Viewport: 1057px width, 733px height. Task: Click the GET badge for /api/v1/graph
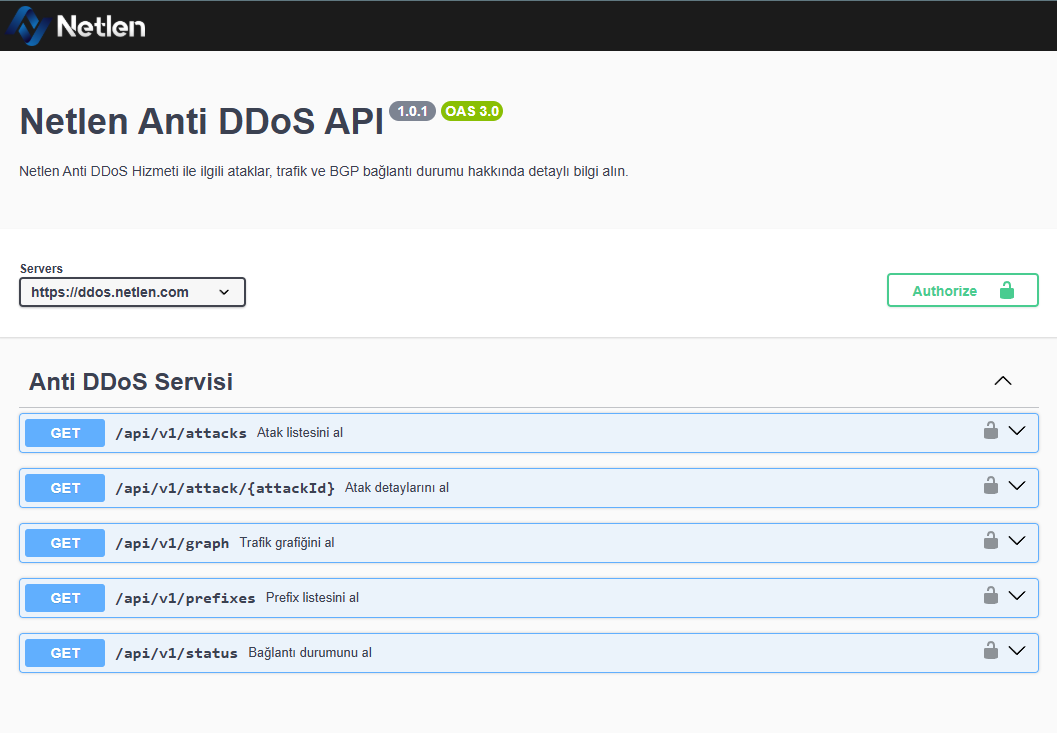coord(65,543)
